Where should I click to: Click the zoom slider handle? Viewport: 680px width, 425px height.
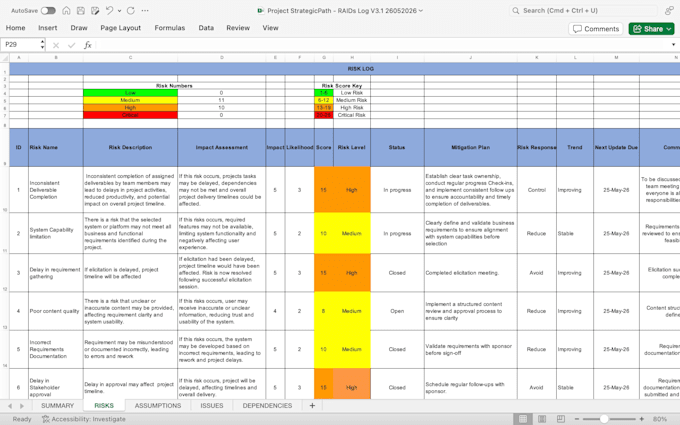click(x=604, y=419)
